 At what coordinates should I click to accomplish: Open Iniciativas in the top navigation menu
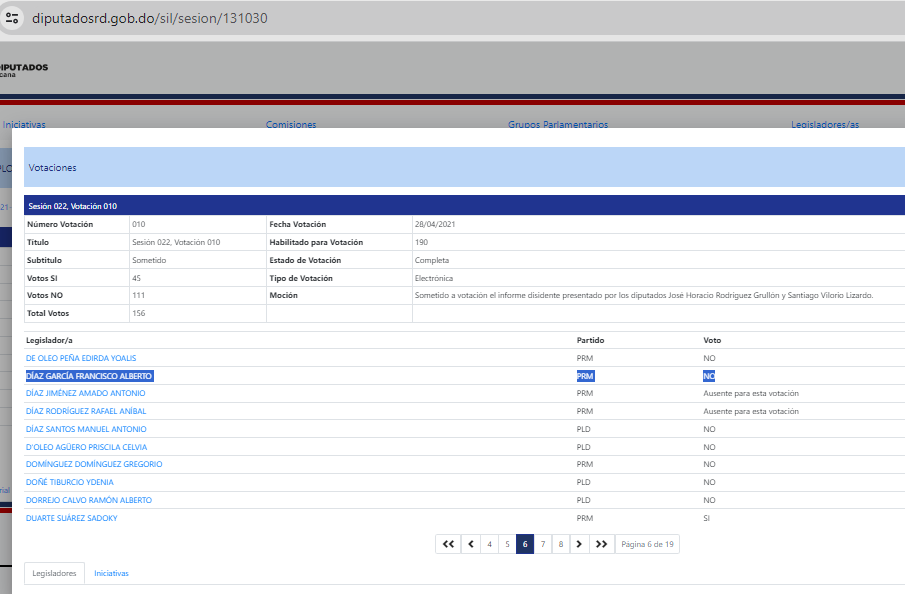click(24, 124)
